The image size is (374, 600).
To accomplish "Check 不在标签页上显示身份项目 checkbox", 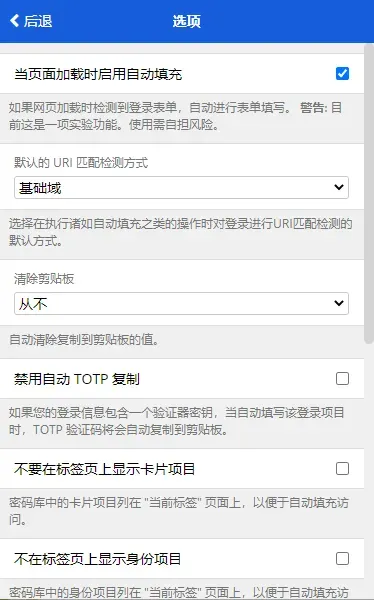I will (x=342, y=558).
